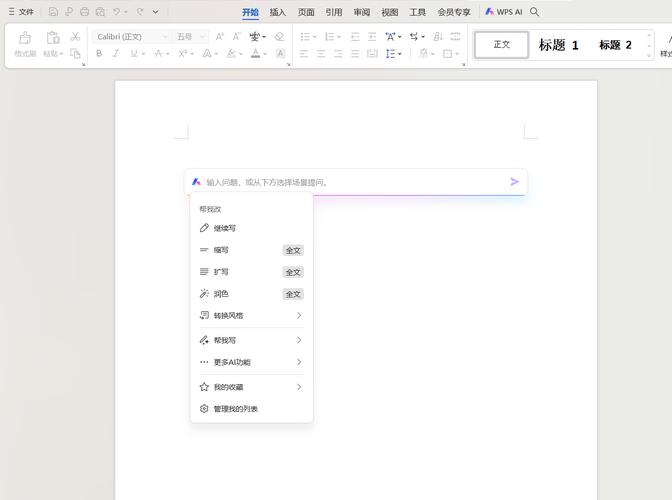Click the decrease indent icon
The image size is (672, 500).
coord(355,37)
